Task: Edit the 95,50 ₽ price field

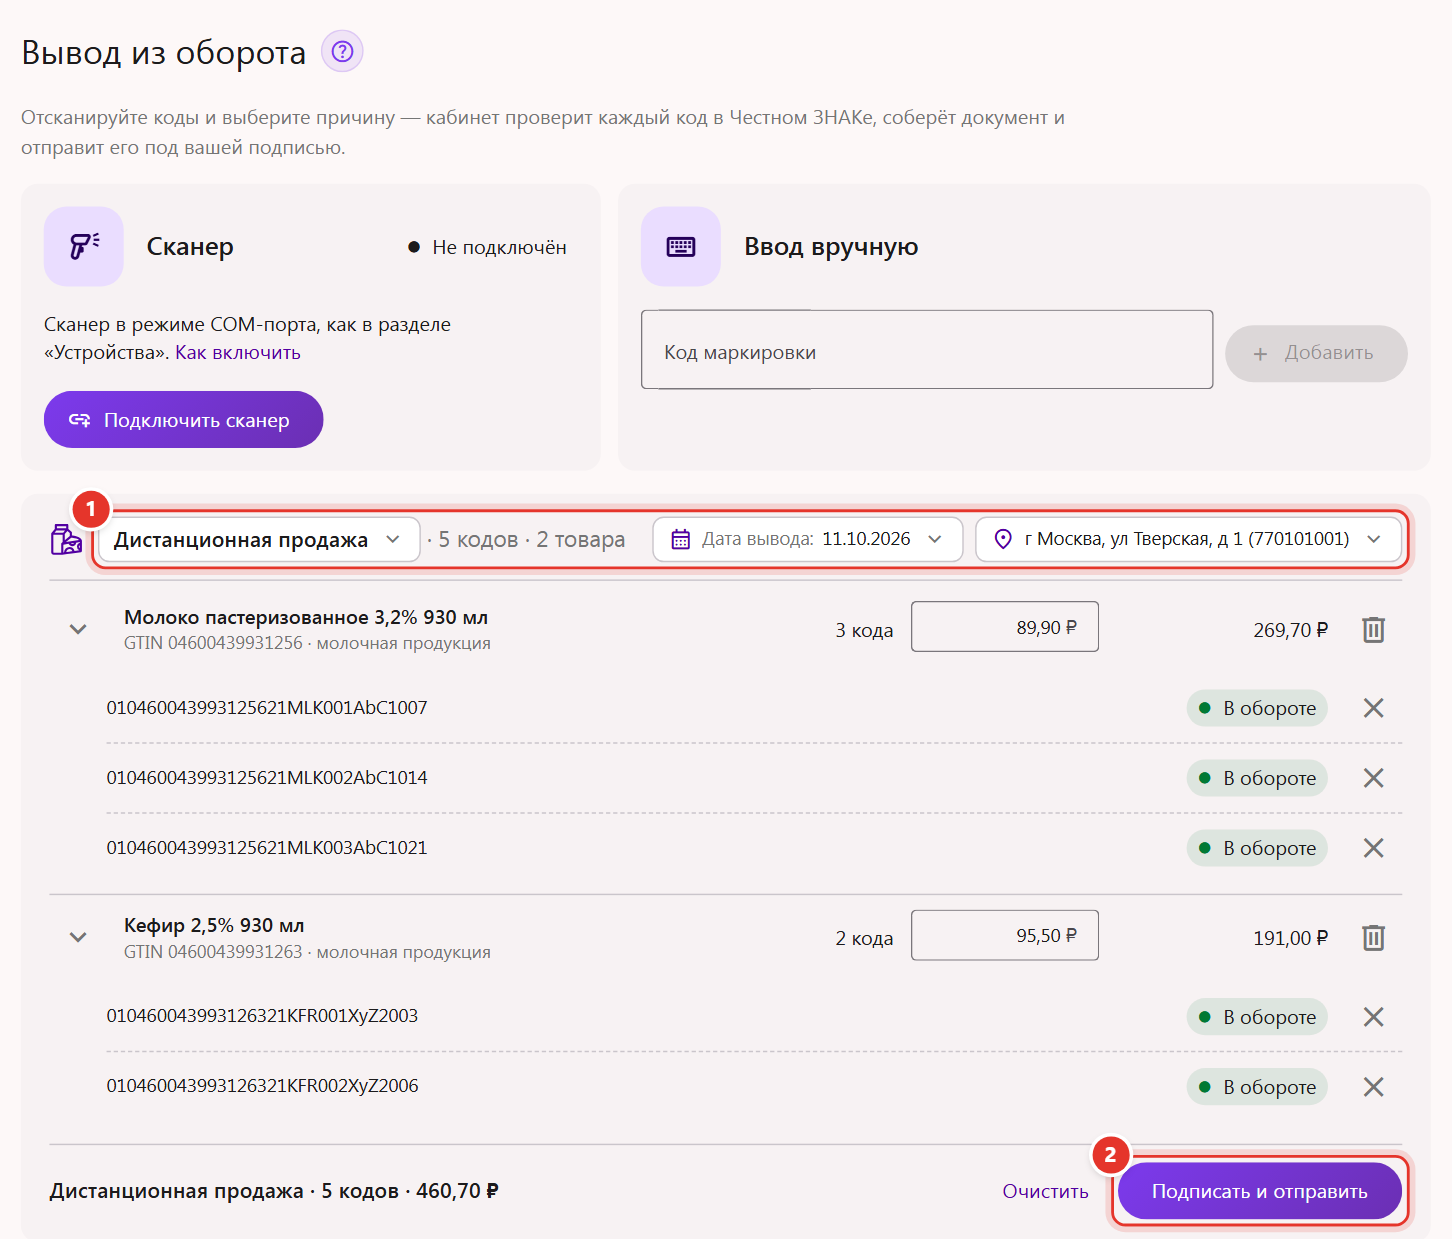Action: click(x=1005, y=935)
